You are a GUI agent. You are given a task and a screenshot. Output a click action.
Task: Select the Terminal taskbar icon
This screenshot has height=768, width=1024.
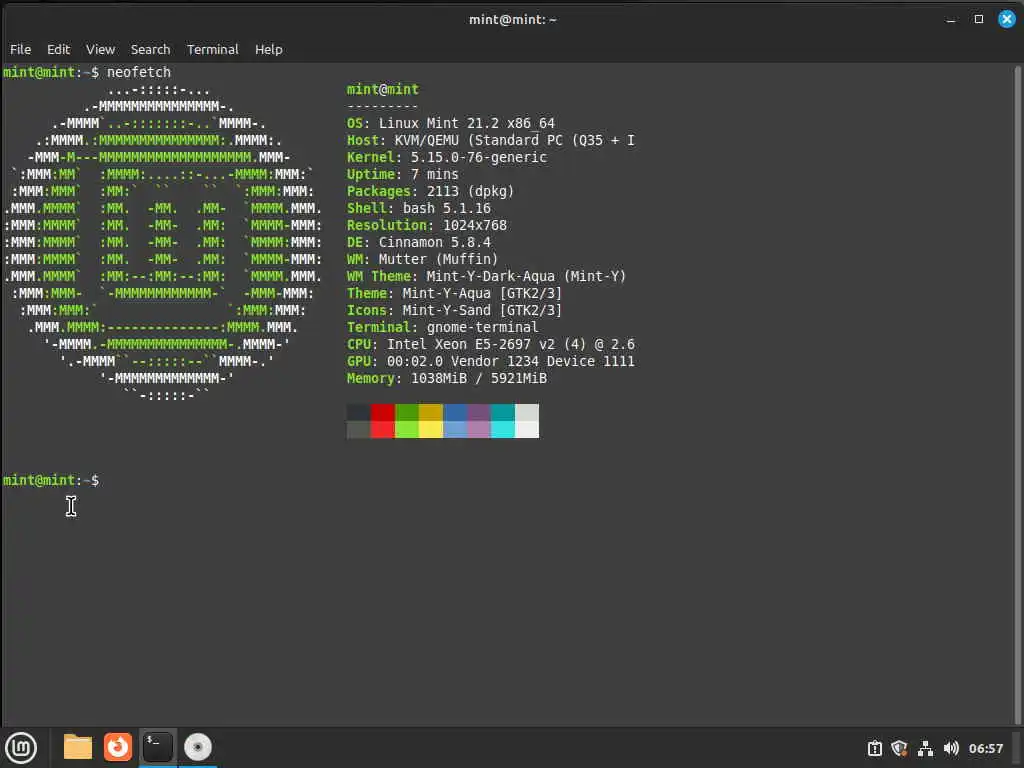[158, 747]
